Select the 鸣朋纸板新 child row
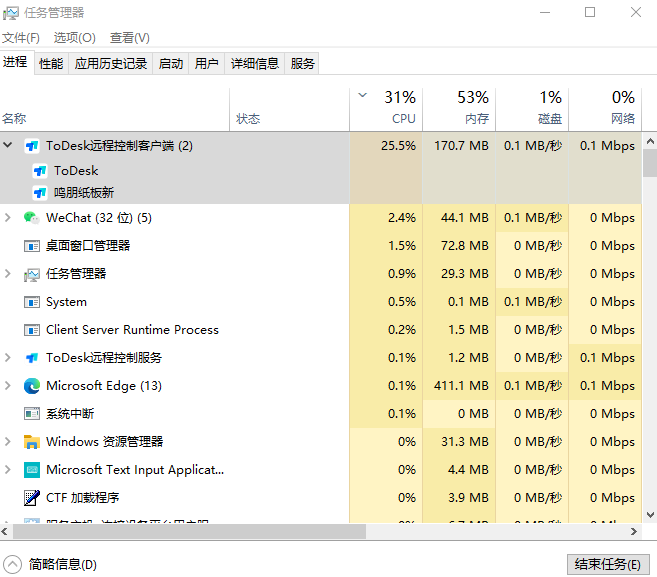657x577 pixels. (321, 193)
